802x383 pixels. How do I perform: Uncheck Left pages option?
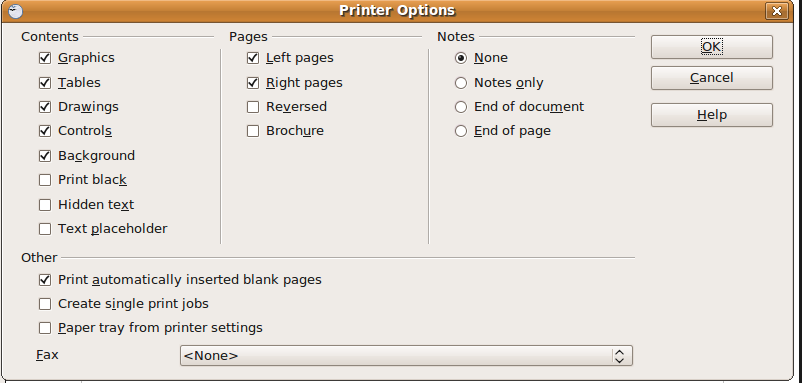[x=253, y=58]
